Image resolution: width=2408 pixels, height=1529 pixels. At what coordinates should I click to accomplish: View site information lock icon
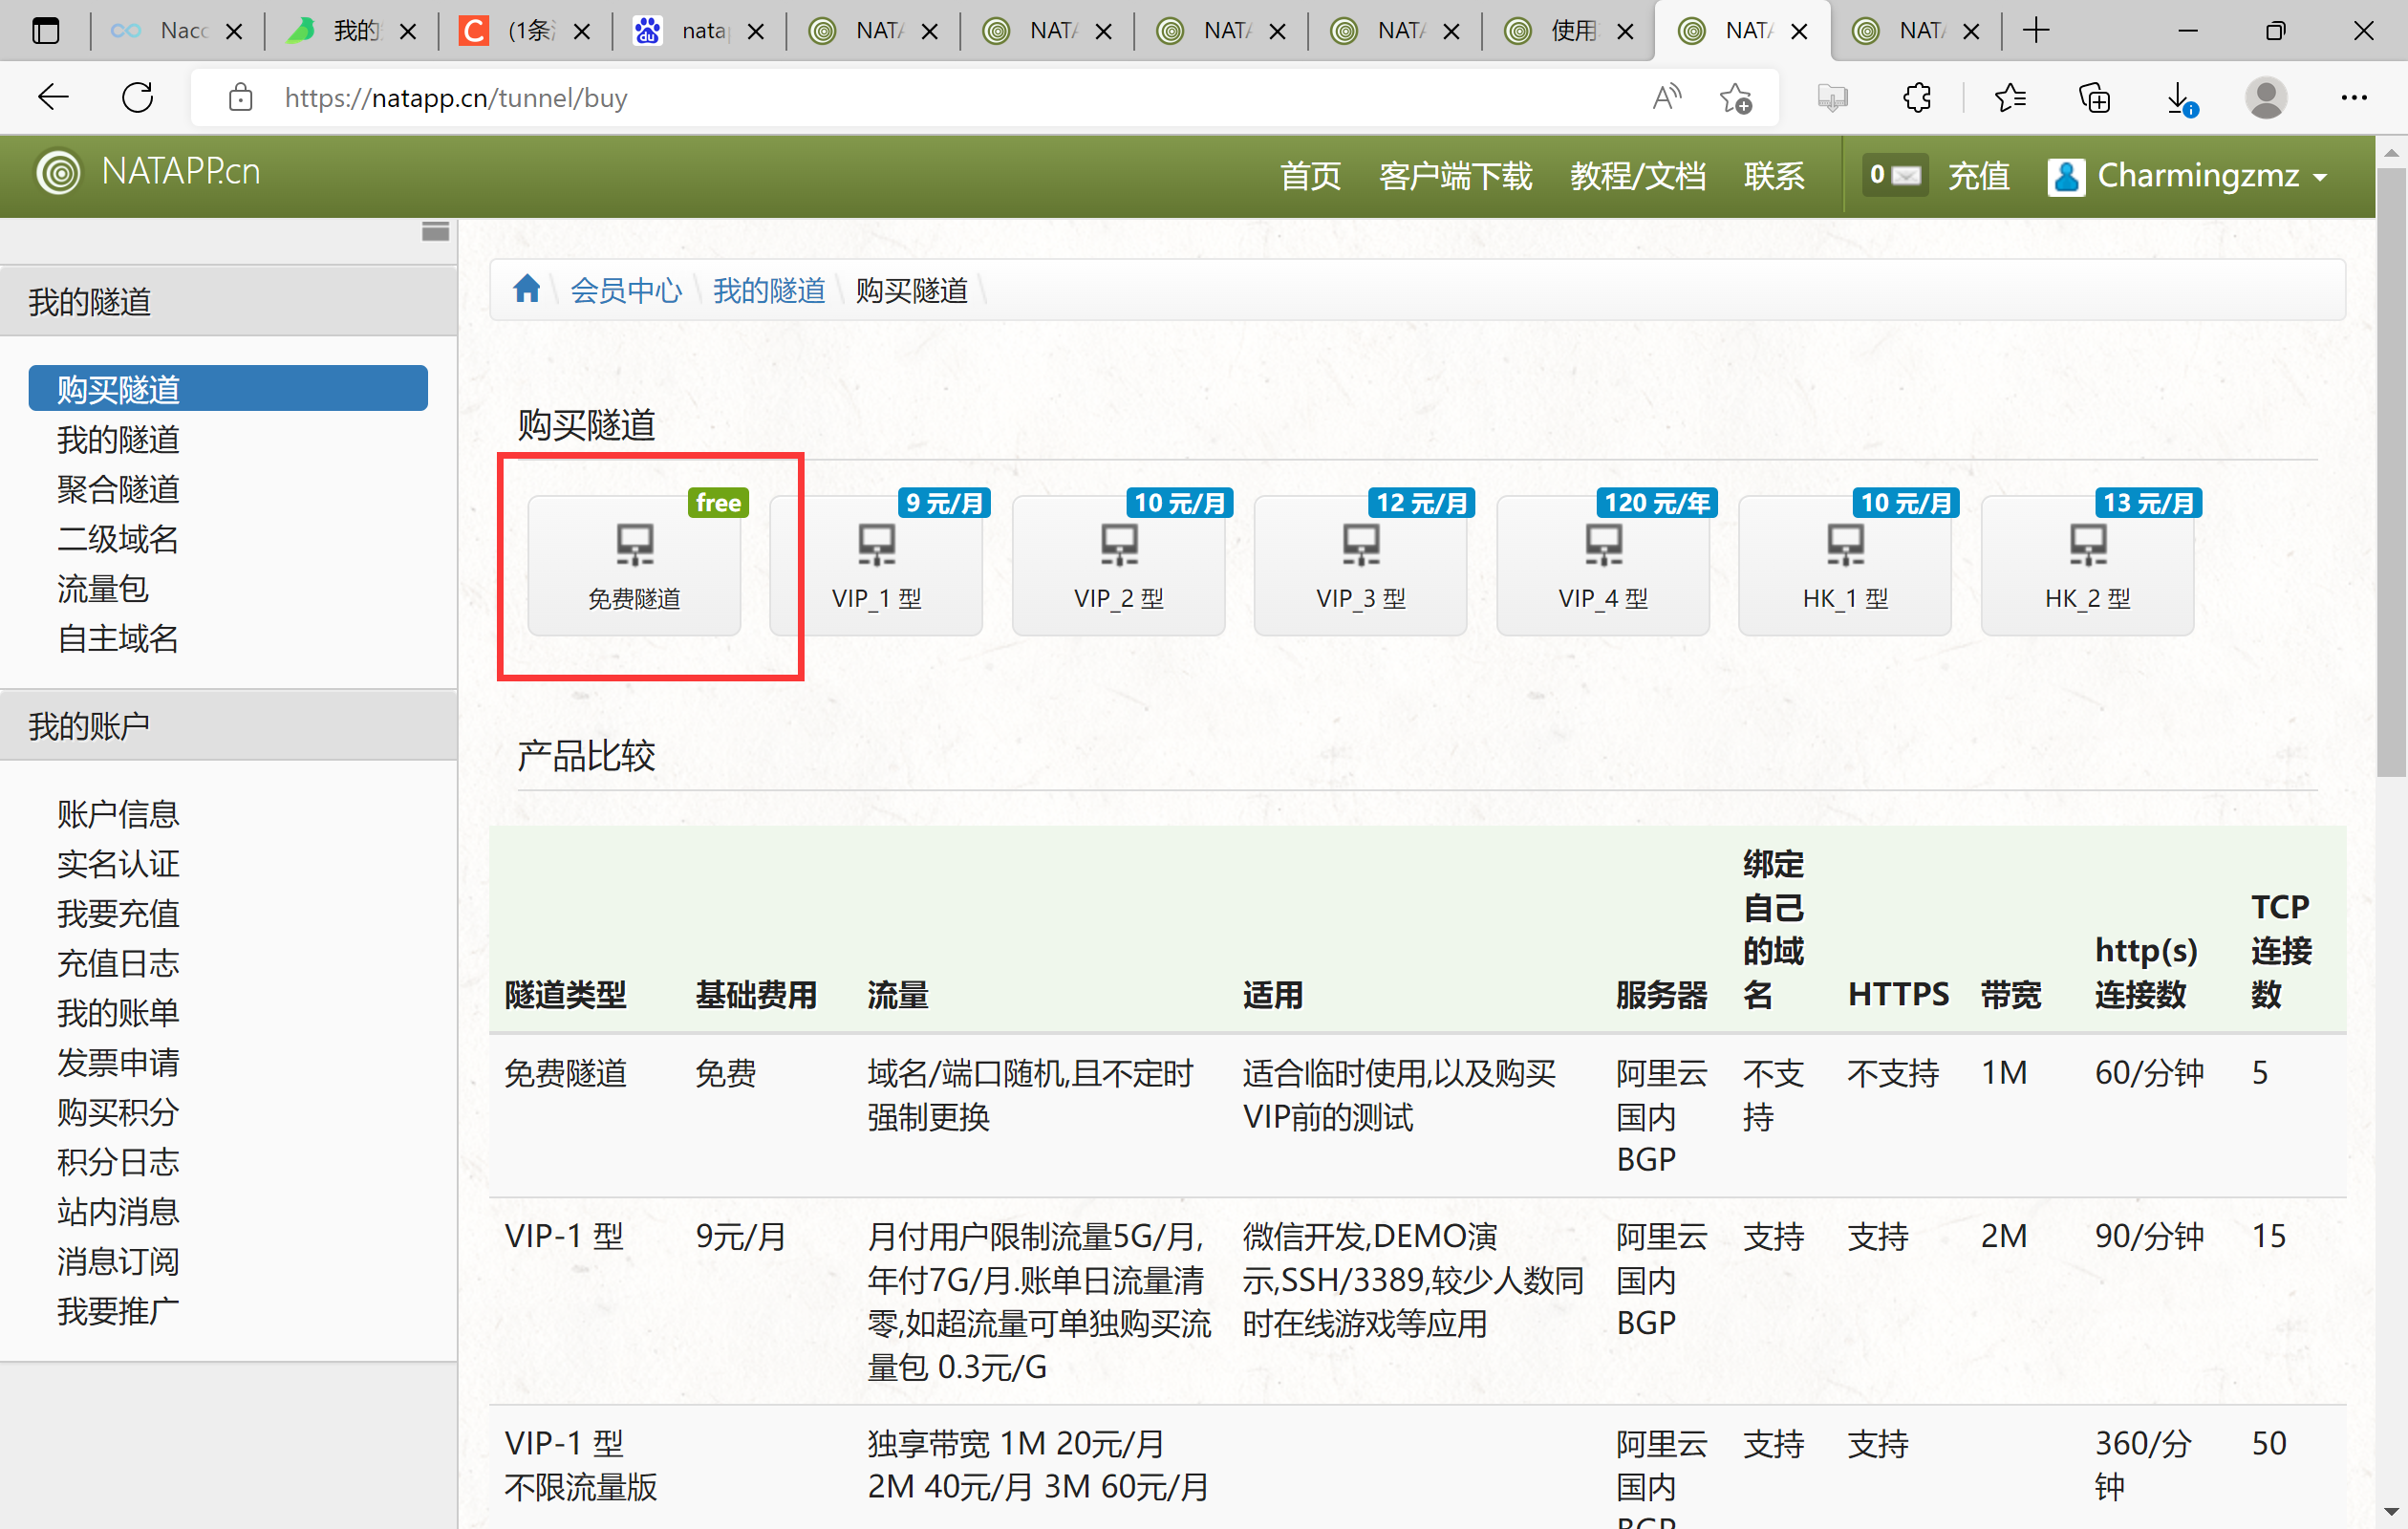240,97
